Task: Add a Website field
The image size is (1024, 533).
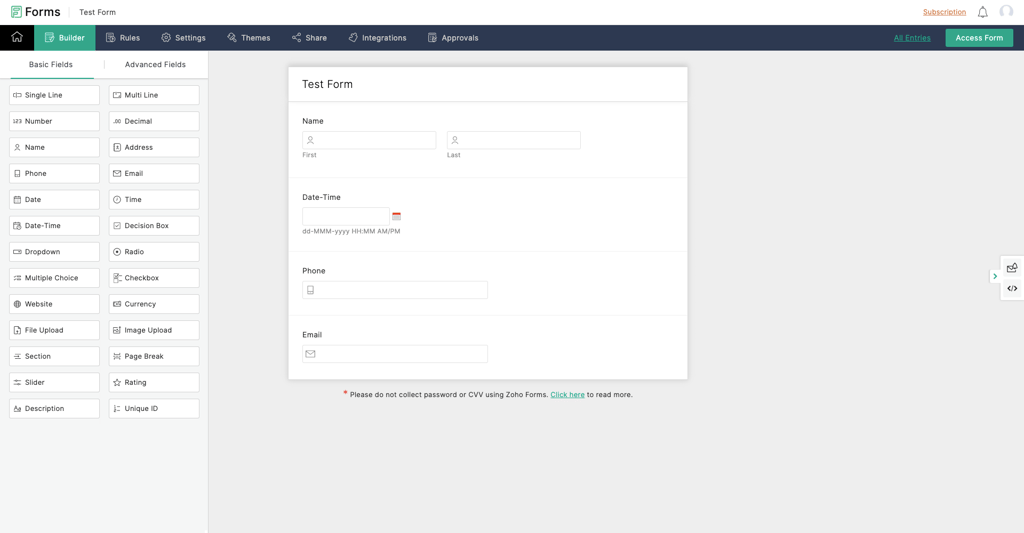Action: click(x=54, y=304)
